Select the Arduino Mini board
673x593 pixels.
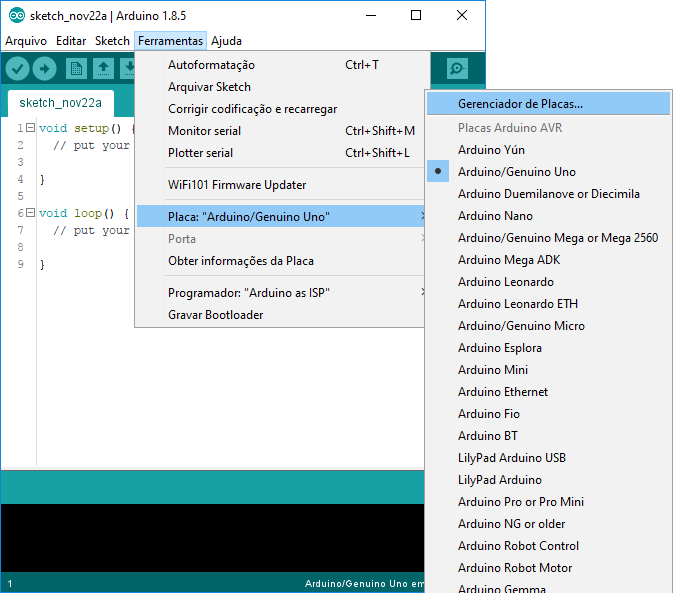click(x=549, y=369)
